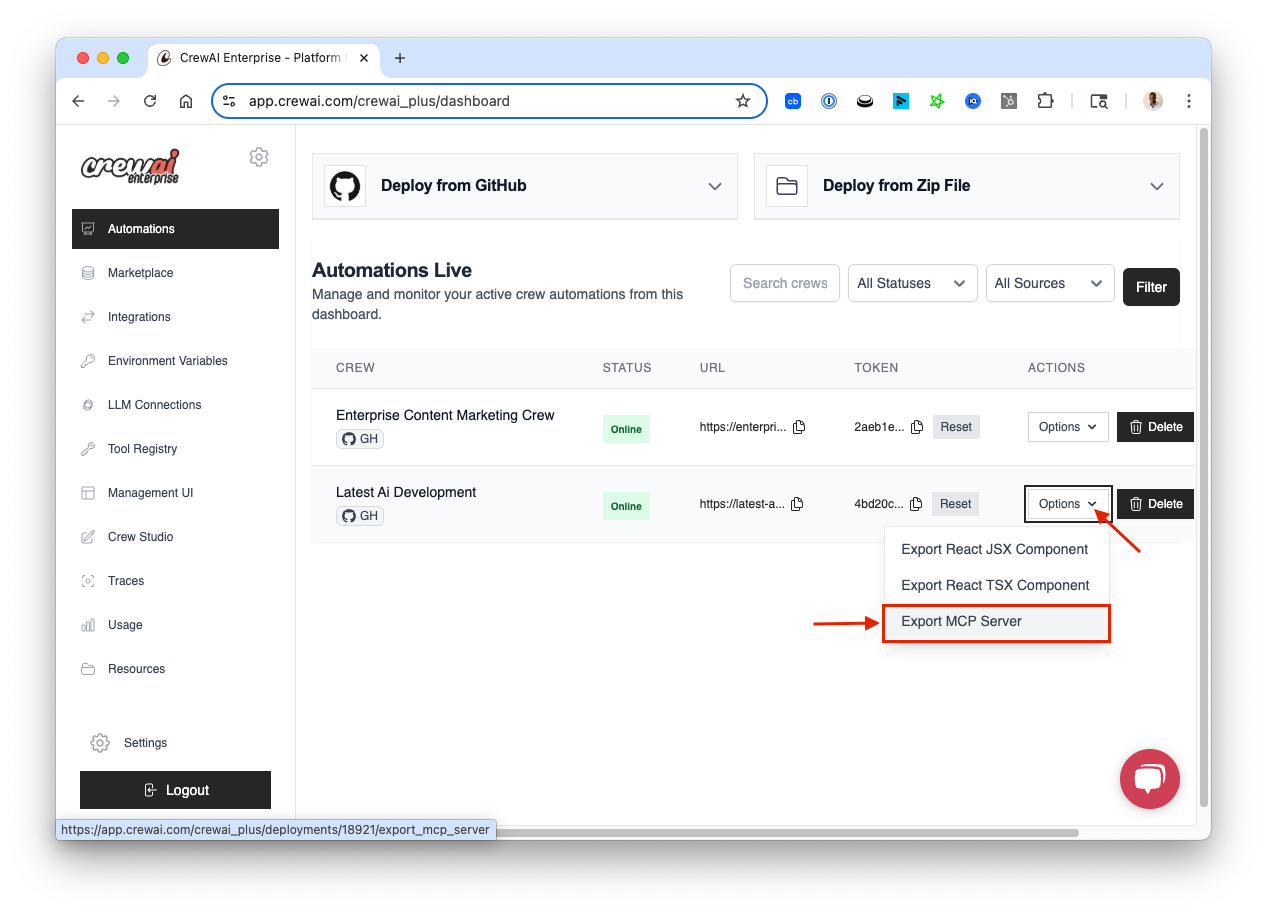
Task: Bookmark this page with the star icon
Action: pyautogui.click(x=743, y=101)
